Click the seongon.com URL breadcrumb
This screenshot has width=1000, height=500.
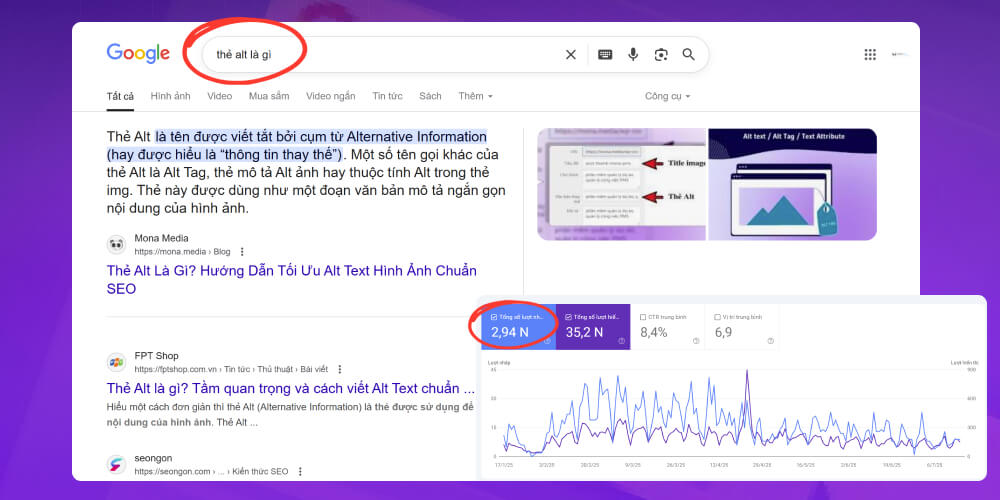tap(211, 471)
